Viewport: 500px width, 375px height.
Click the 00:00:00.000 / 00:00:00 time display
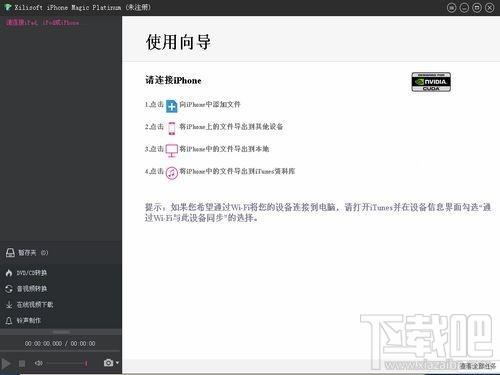(60, 343)
